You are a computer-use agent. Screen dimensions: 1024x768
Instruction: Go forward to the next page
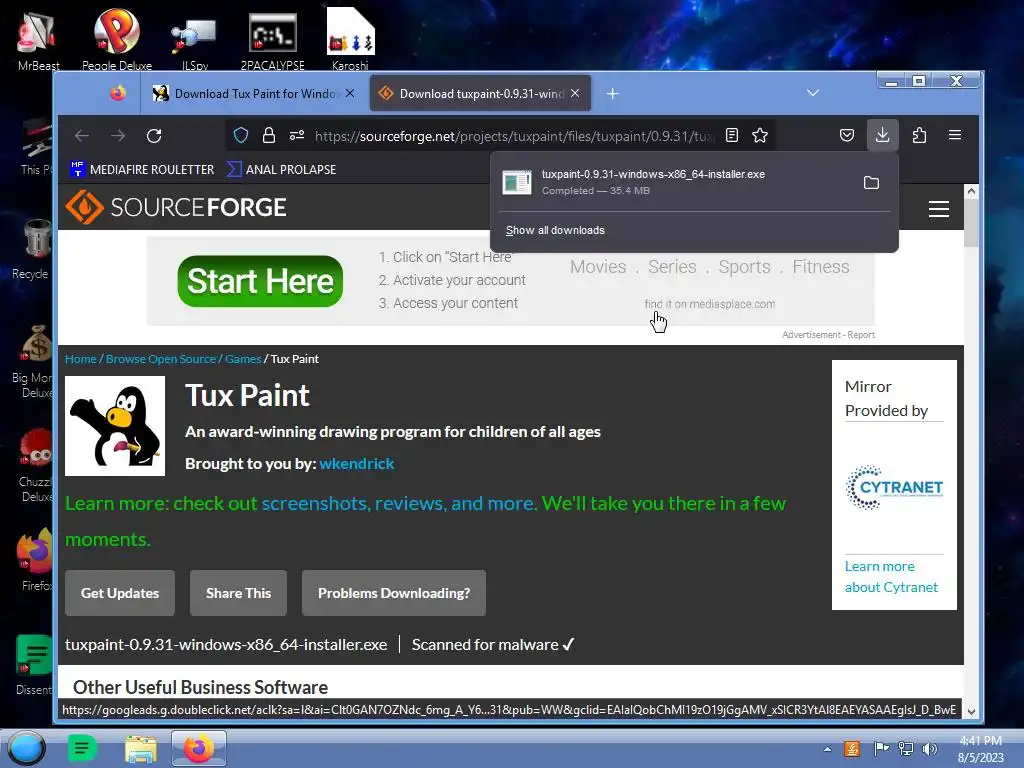tap(118, 136)
